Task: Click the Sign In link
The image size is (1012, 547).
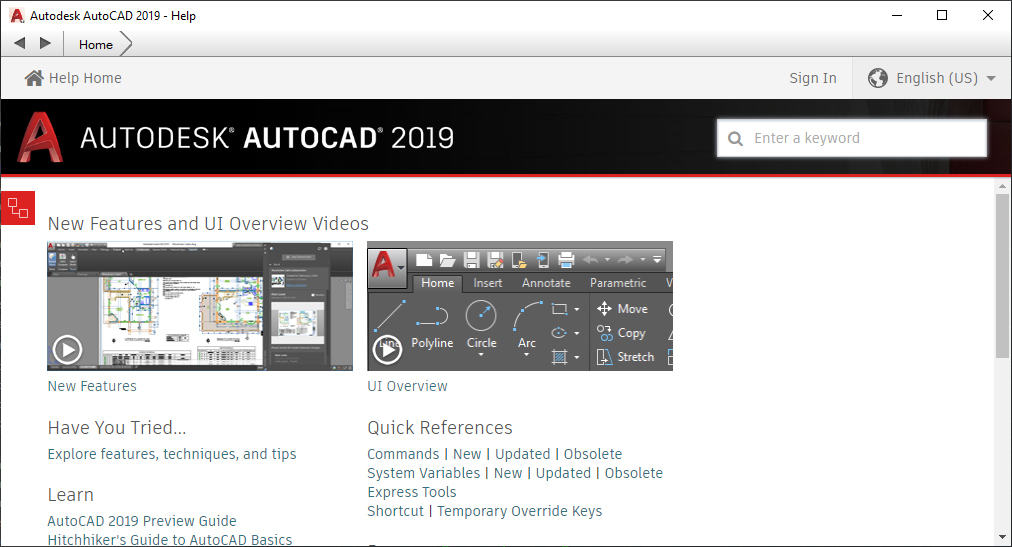Action: pos(813,78)
